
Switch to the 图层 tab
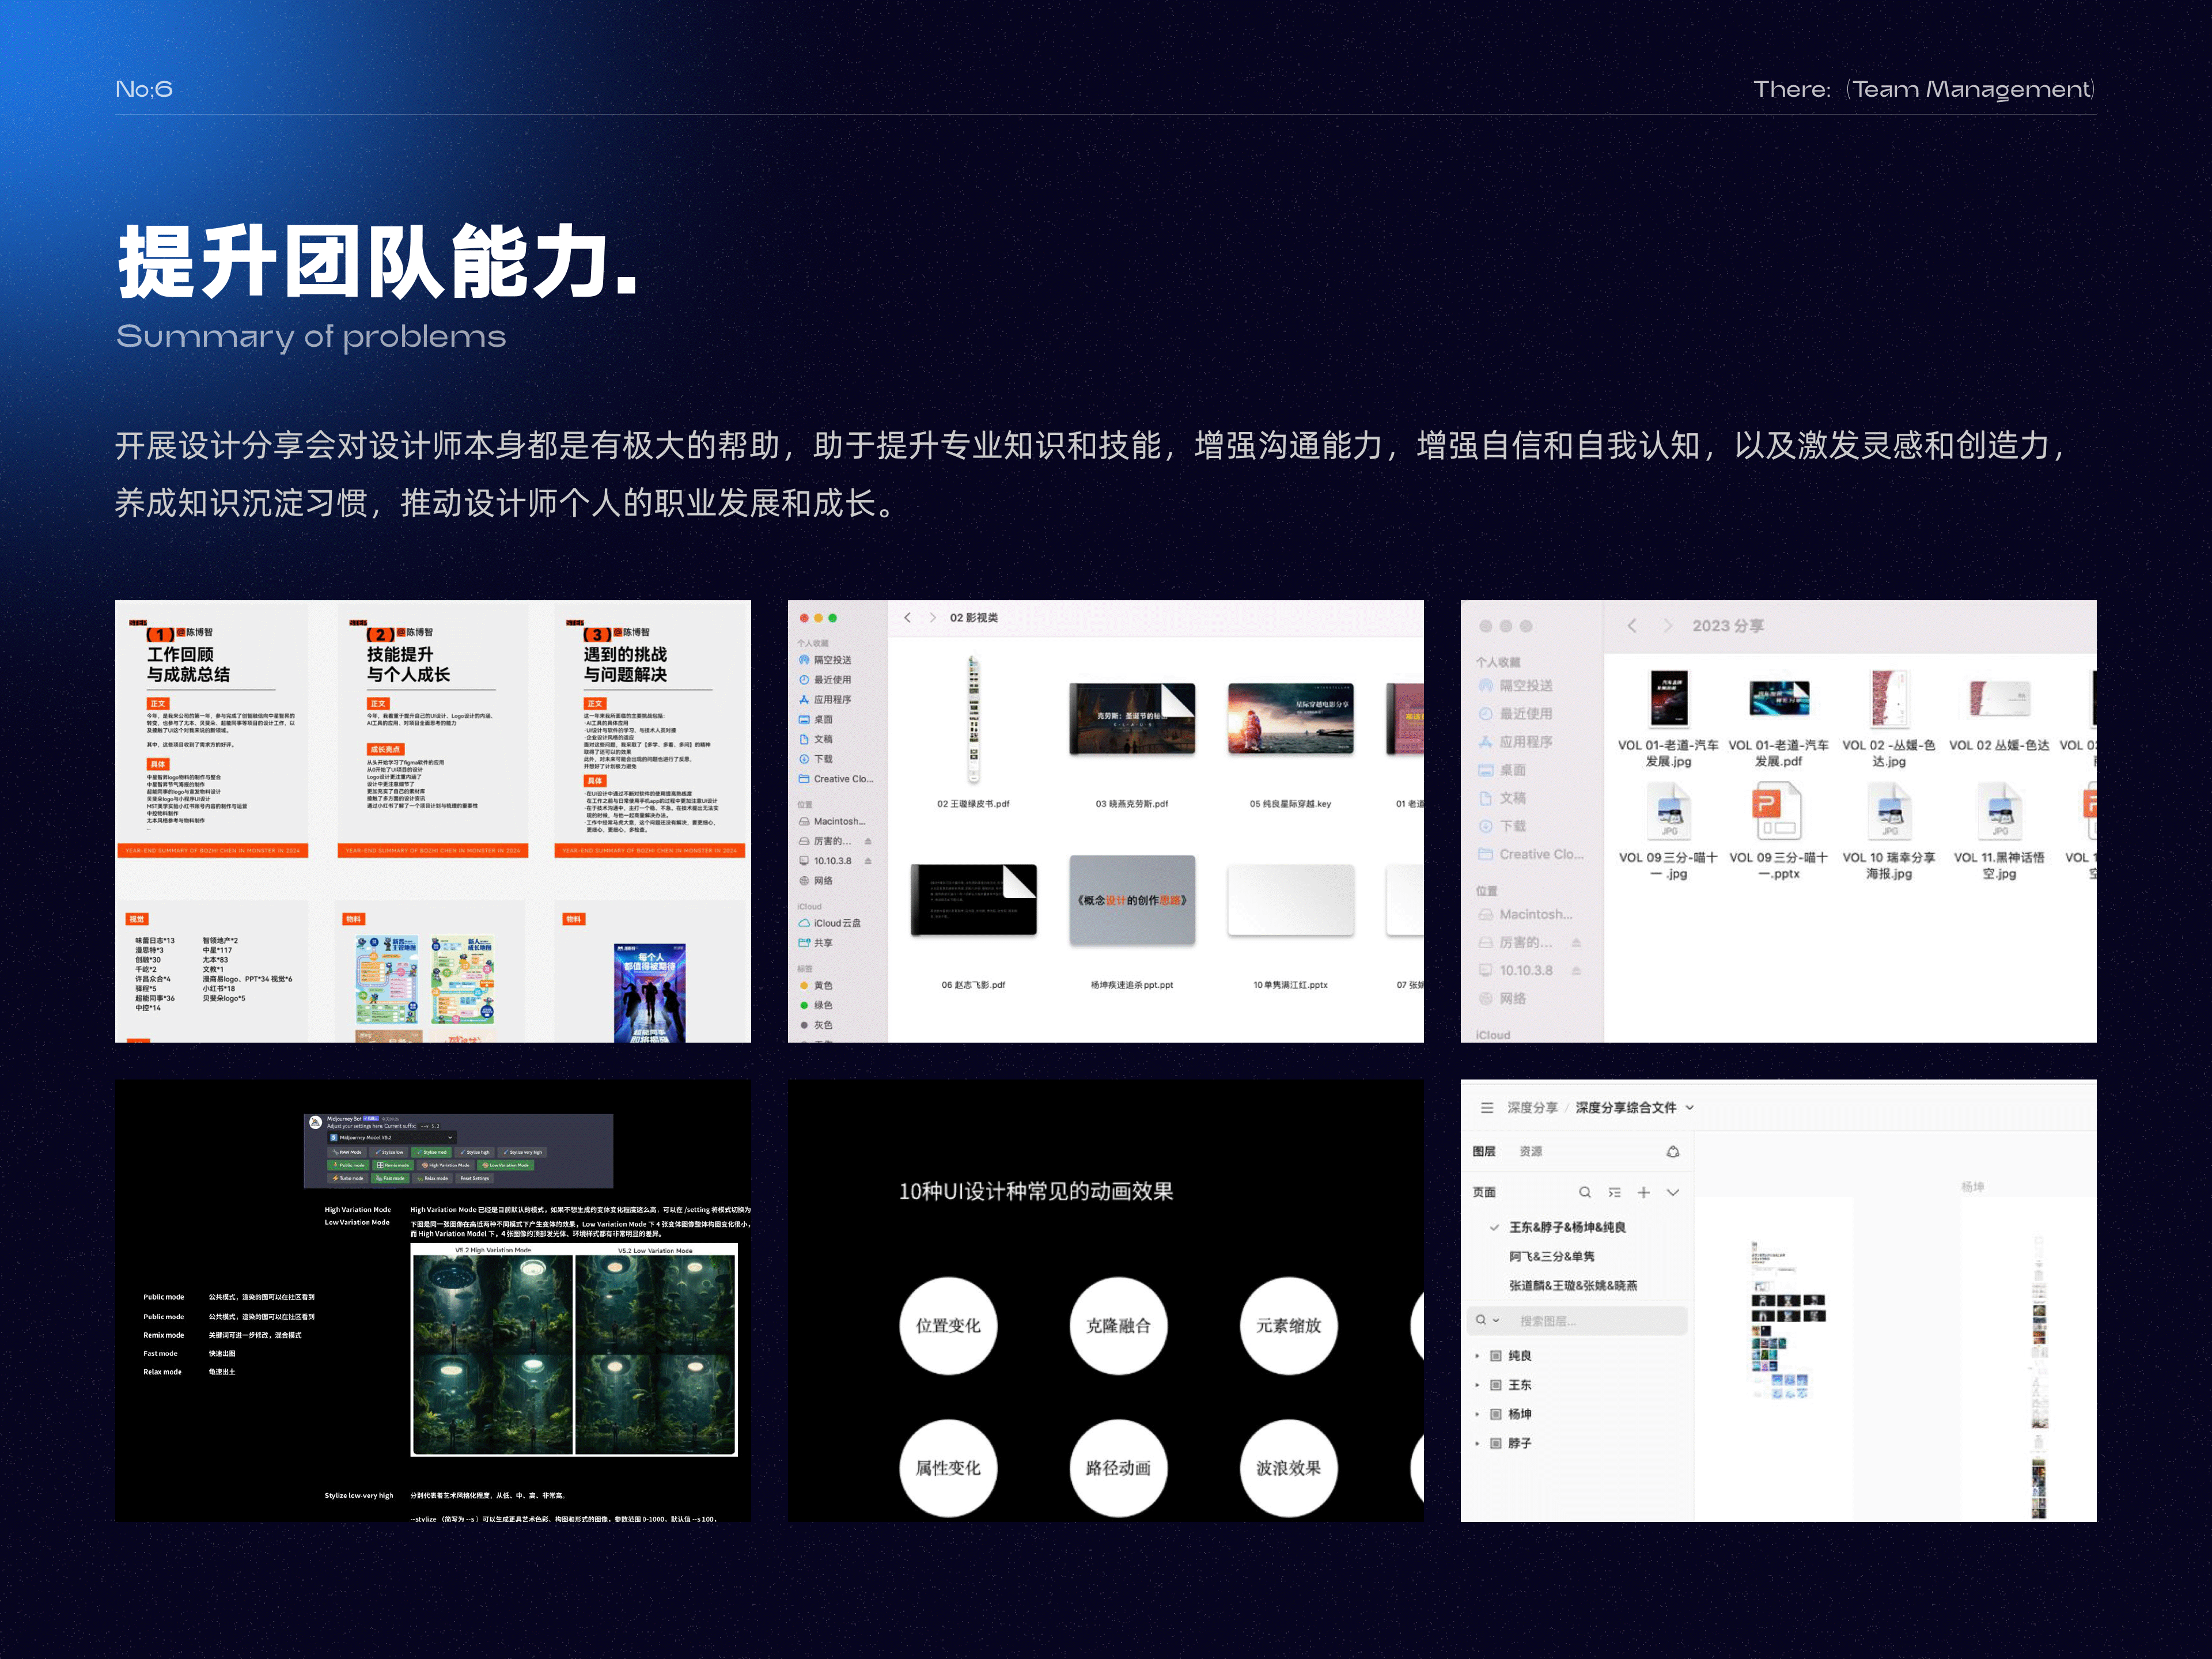point(1484,1152)
